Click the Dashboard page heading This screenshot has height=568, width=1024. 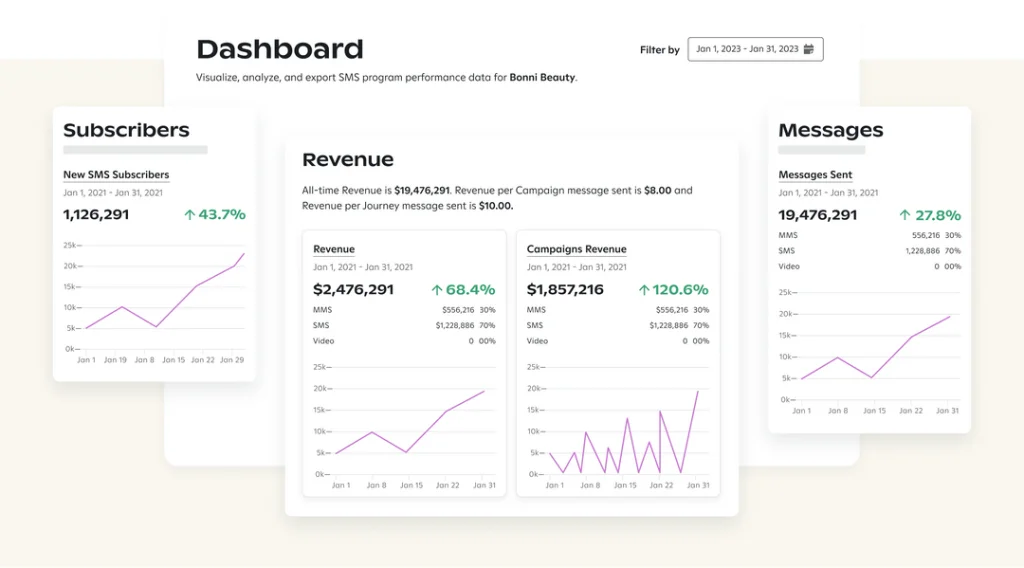click(279, 49)
